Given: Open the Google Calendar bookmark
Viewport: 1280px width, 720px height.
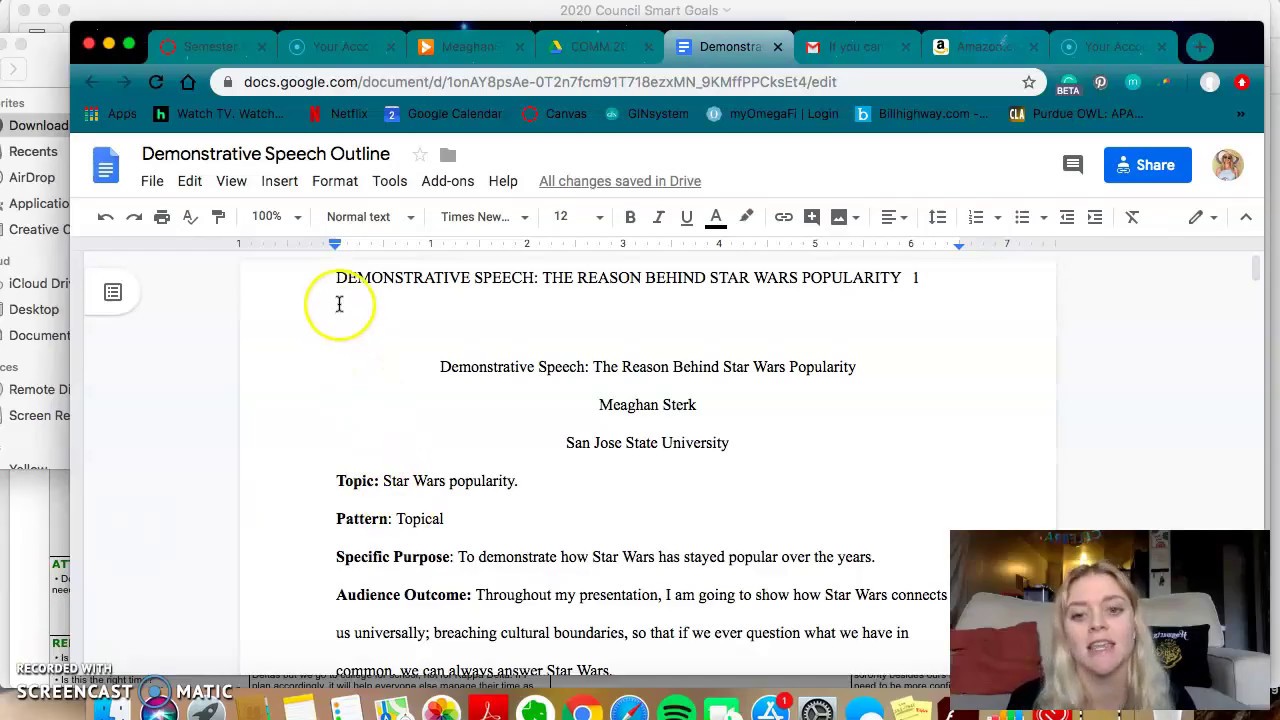Looking at the screenshot, I should tap(443, 114).
